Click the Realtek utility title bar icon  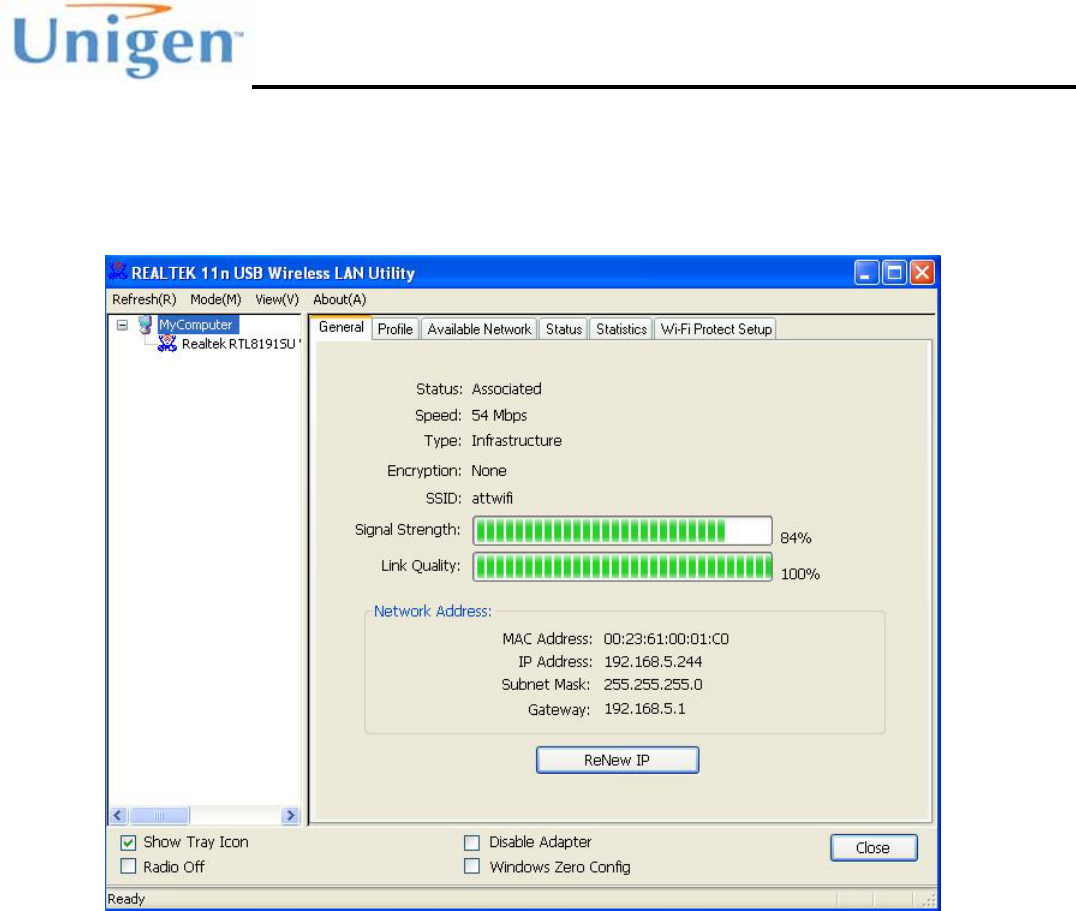click(118, 272)
